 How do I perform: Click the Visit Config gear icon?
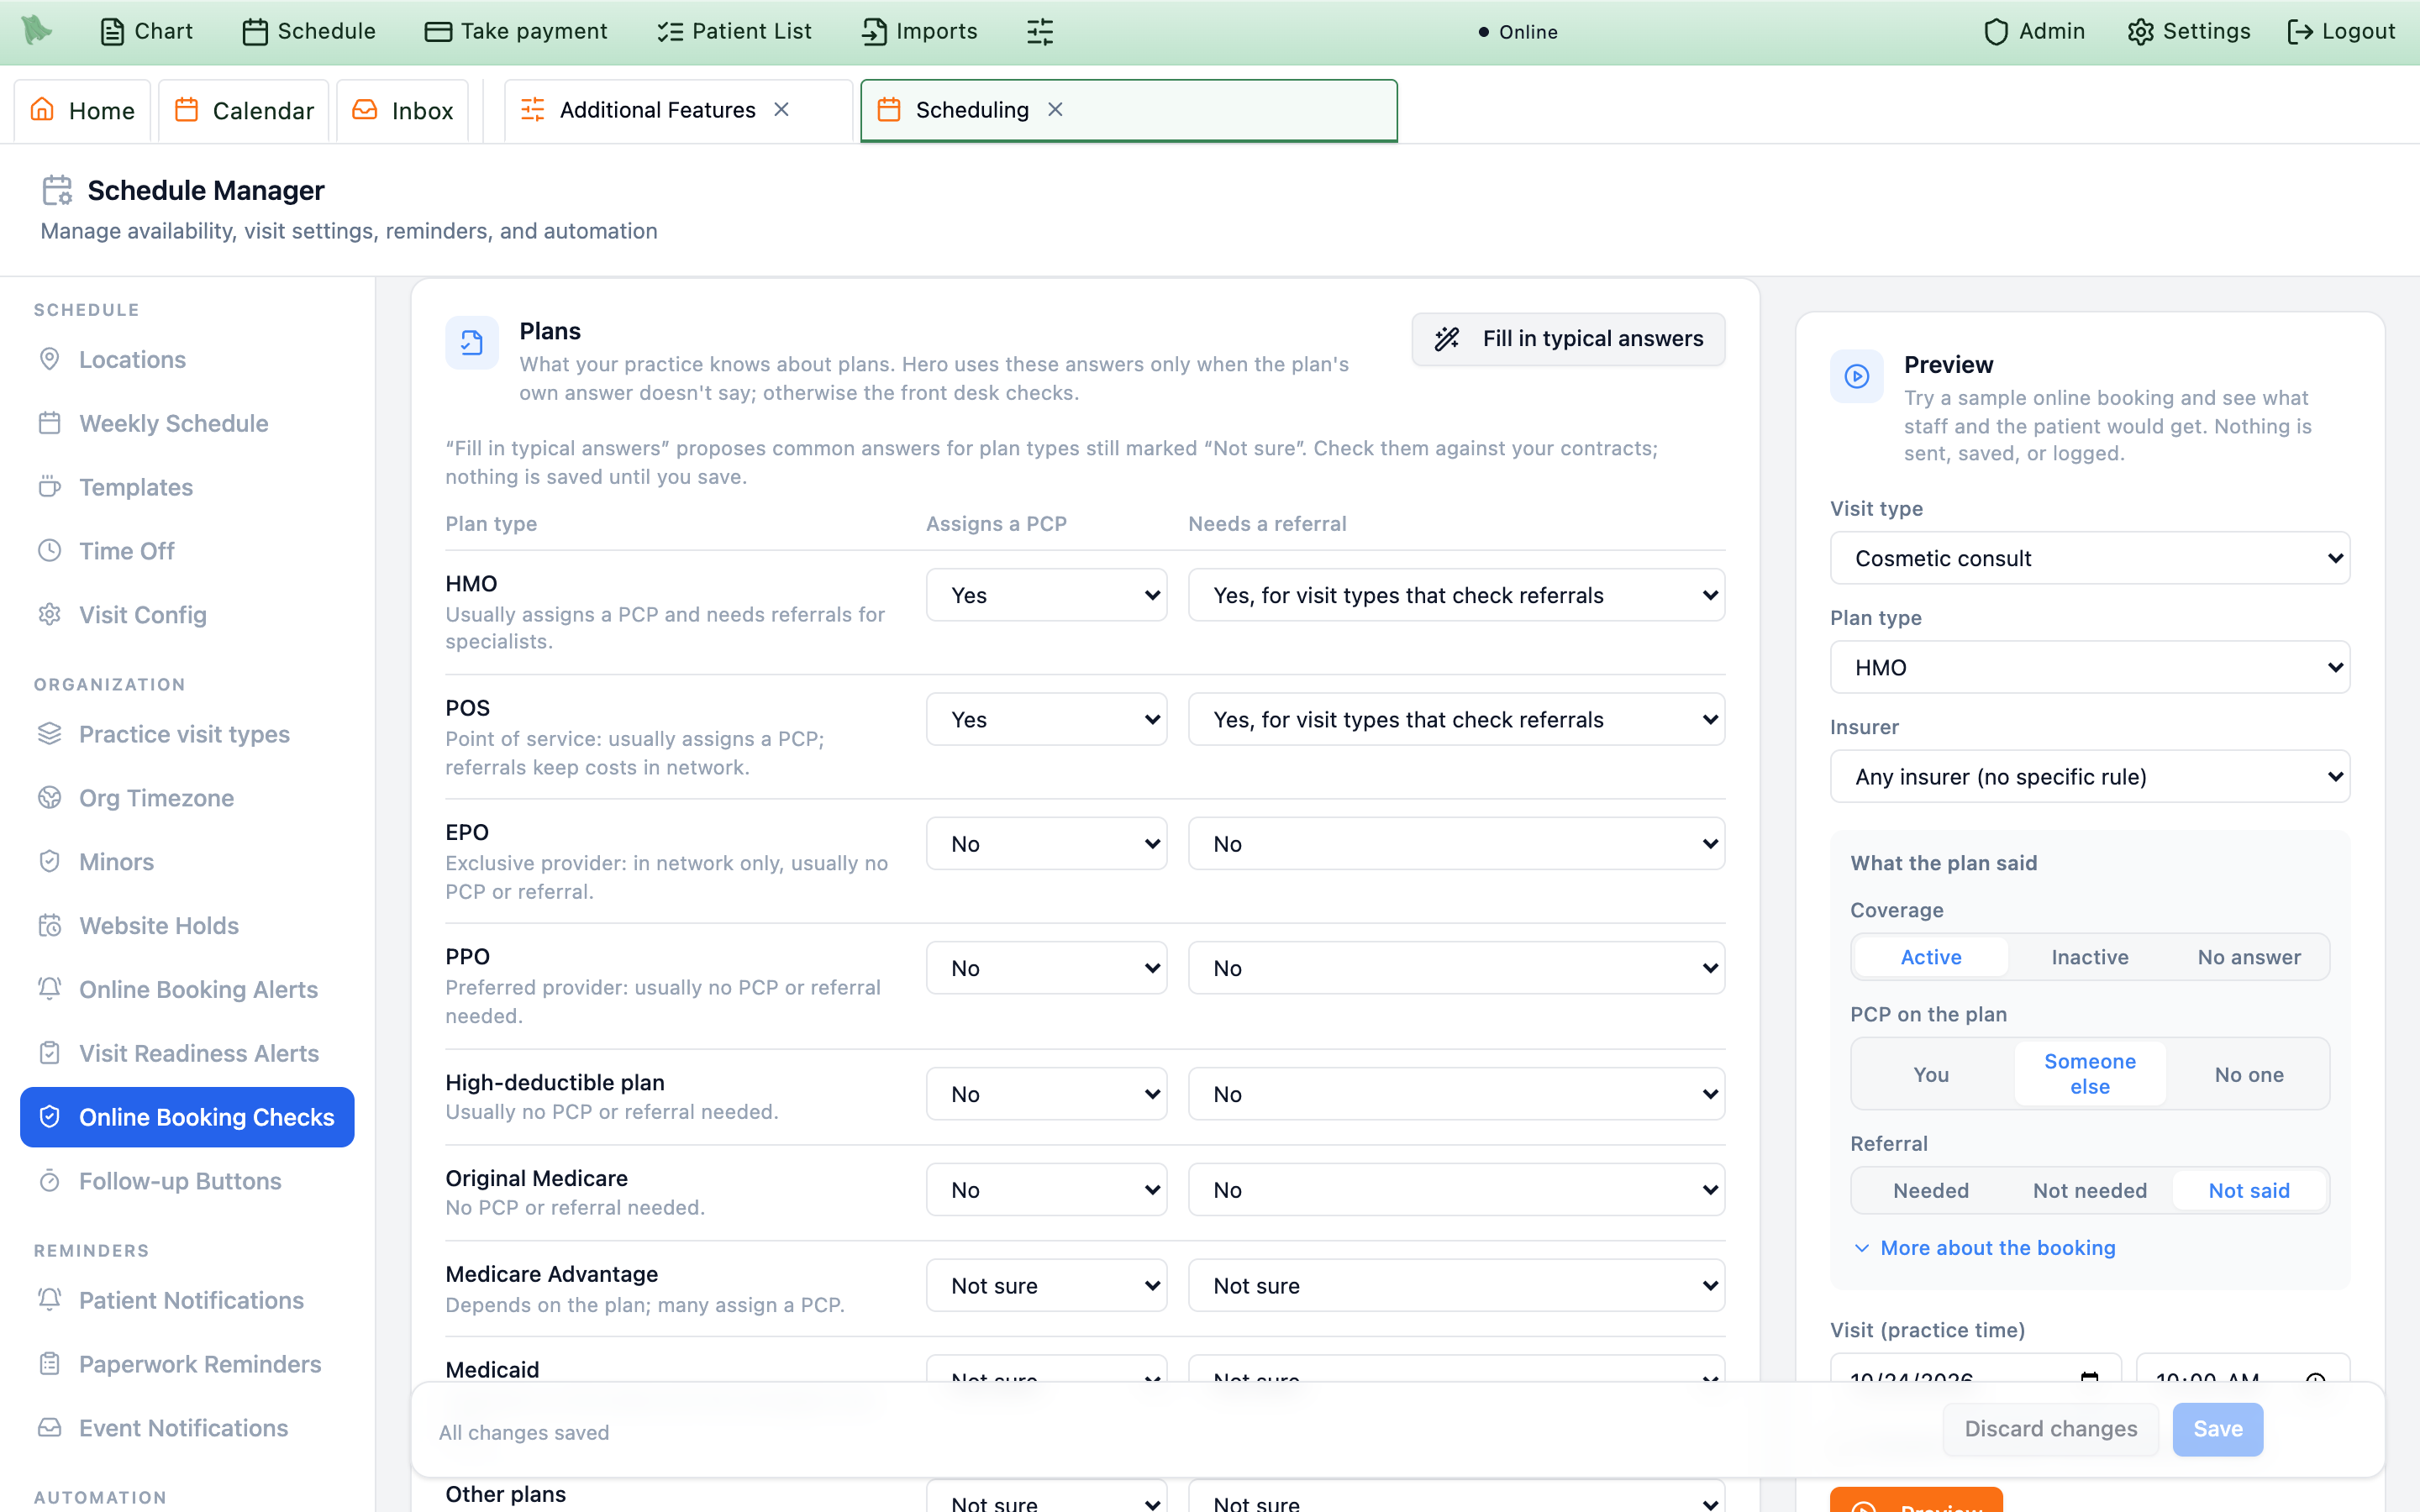point(49,615)
